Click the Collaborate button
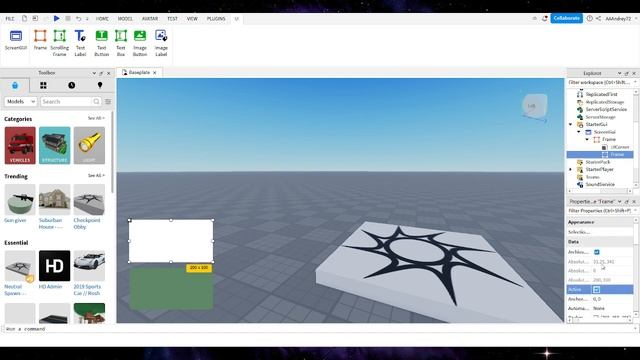 [567, 18]
